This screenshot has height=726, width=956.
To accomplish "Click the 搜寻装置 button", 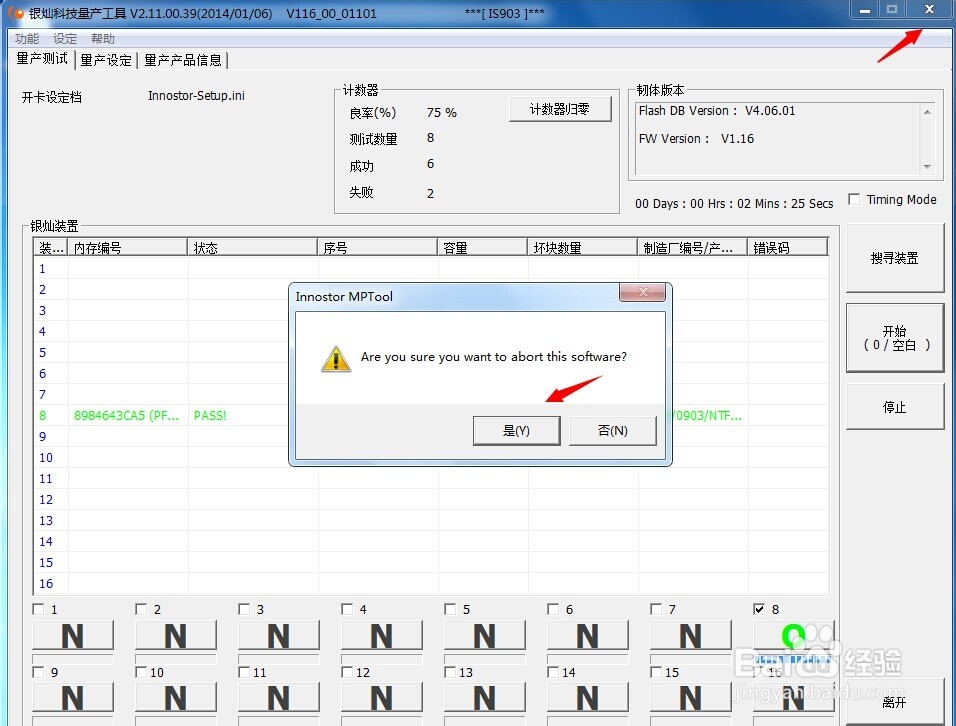I will pyautogui.click(x=894, y=258).
